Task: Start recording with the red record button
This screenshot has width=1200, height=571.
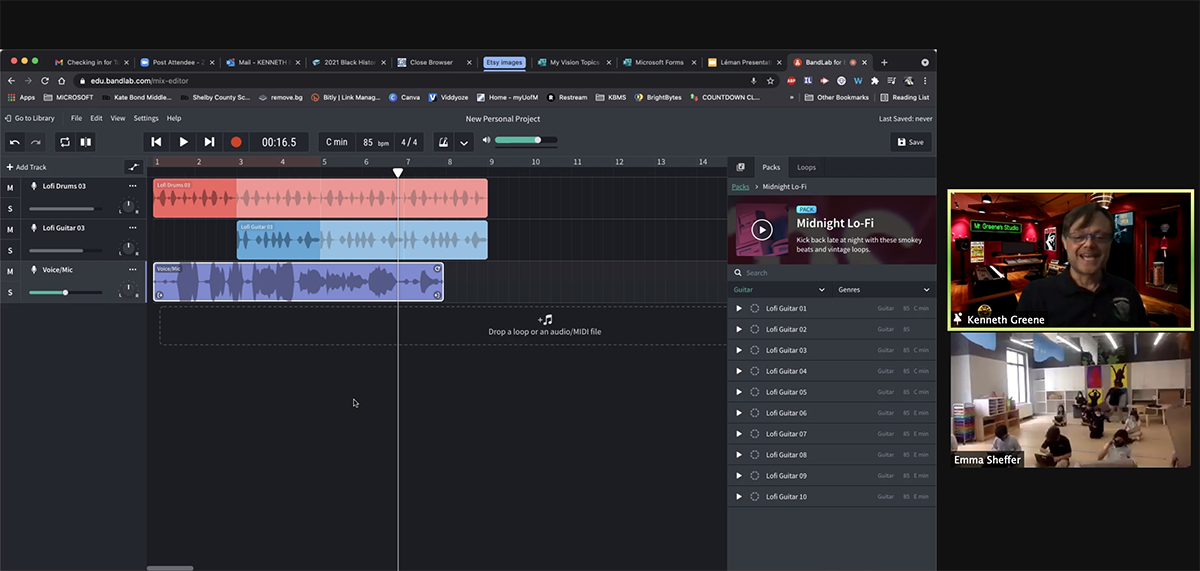Action: pos(236,142)
